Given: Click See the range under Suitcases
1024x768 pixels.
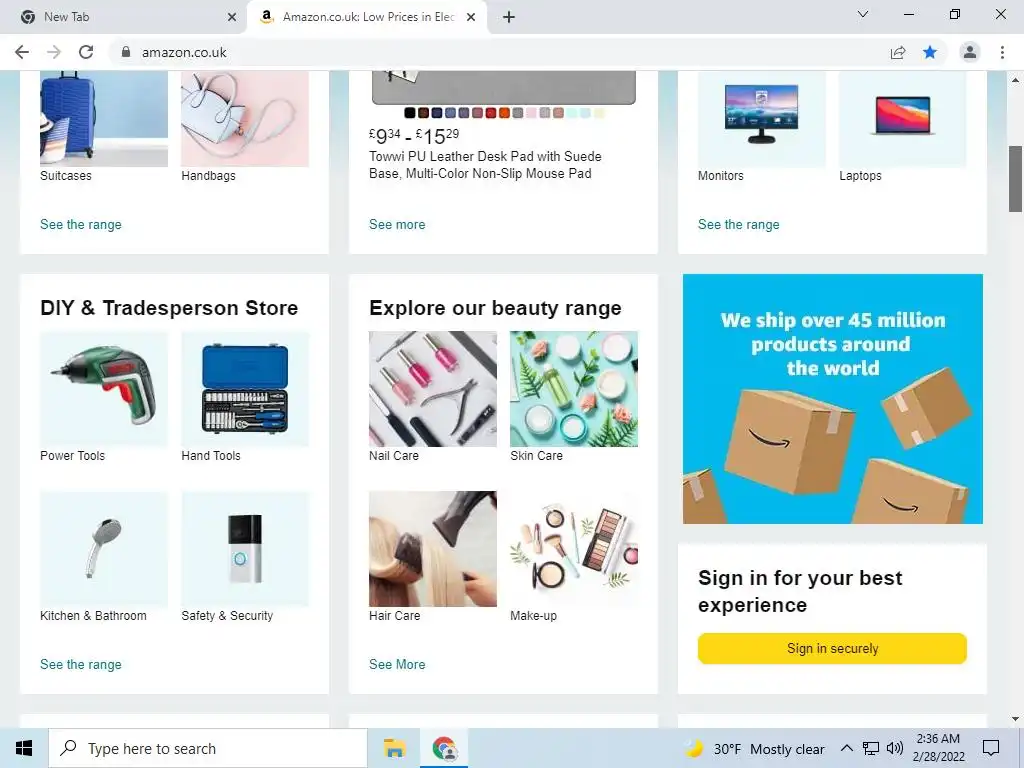Looking at the screenshot, I should (80, 225).
